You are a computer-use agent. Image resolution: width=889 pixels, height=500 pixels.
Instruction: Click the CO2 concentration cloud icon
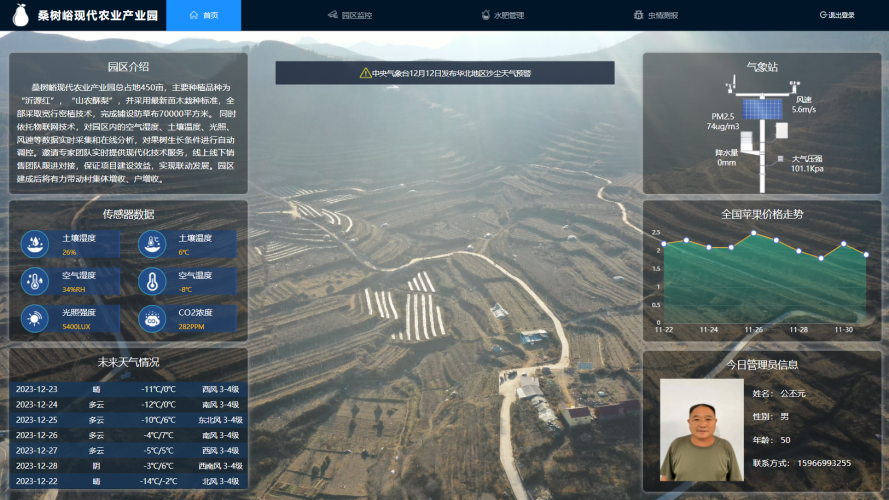coord(152,319)
